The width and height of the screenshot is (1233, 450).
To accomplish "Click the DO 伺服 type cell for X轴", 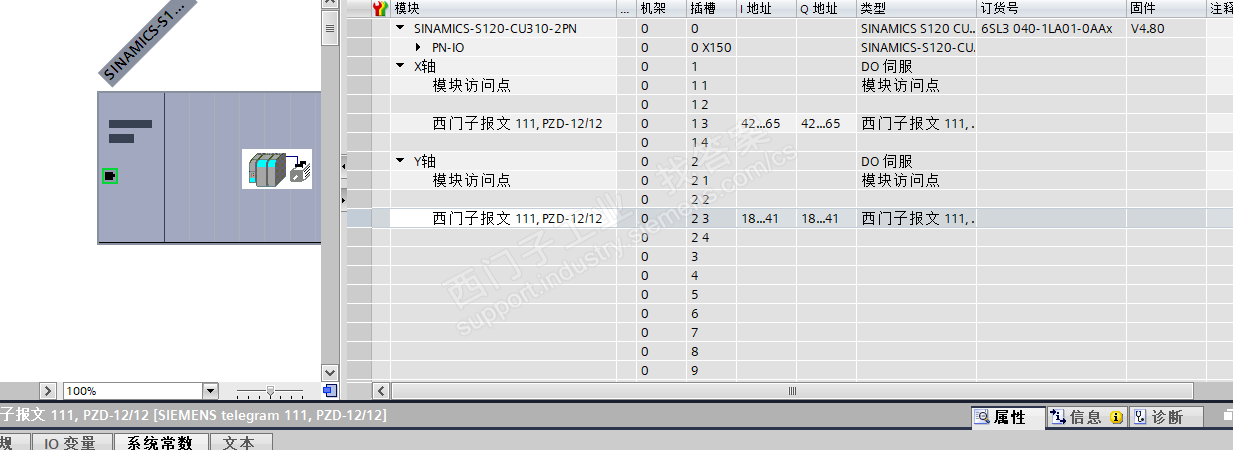I will pyautogui.click(x=917, y=66).
